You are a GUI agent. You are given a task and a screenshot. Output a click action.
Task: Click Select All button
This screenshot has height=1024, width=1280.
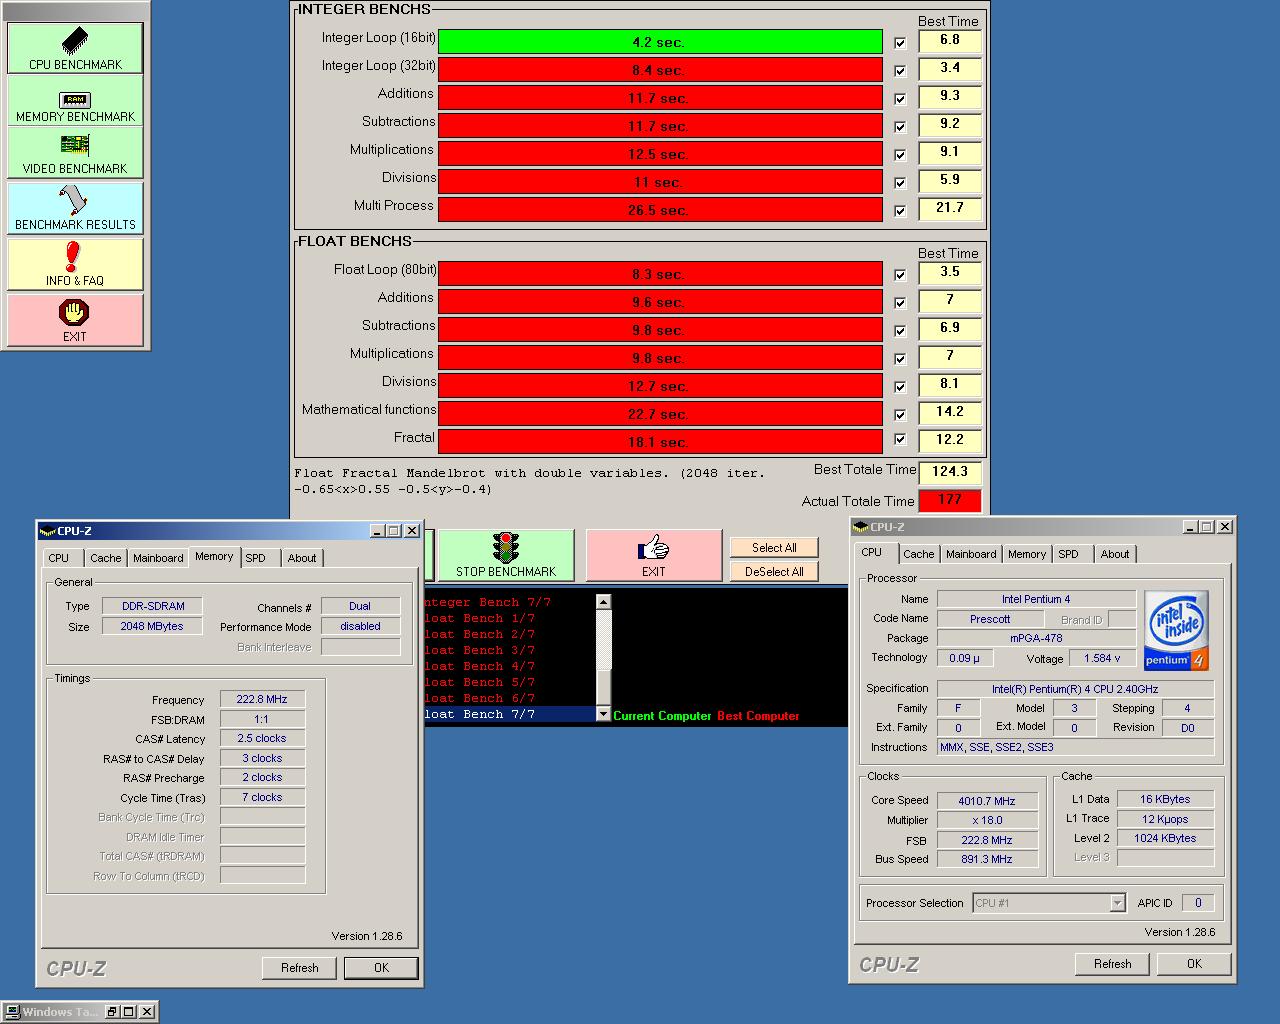(x=774, y=548)
